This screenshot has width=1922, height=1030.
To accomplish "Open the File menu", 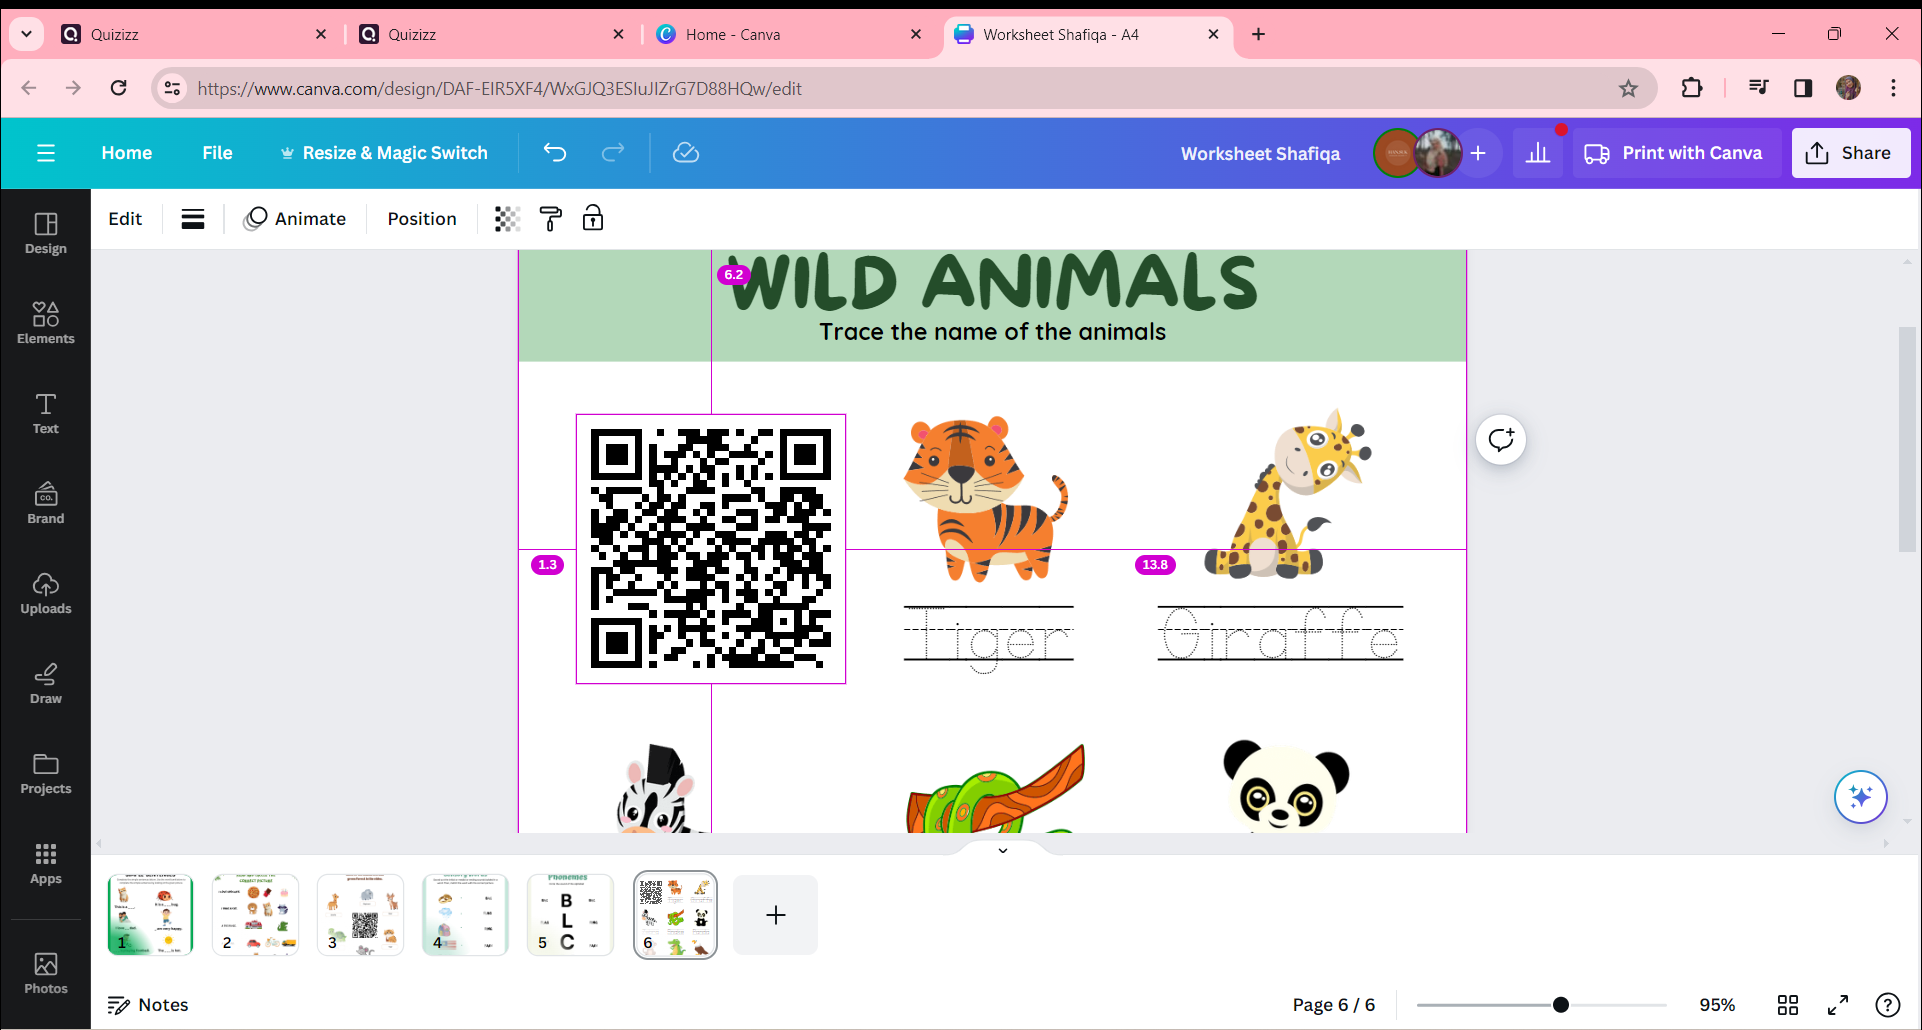I will pyautogui.click(x=217, y=153).
